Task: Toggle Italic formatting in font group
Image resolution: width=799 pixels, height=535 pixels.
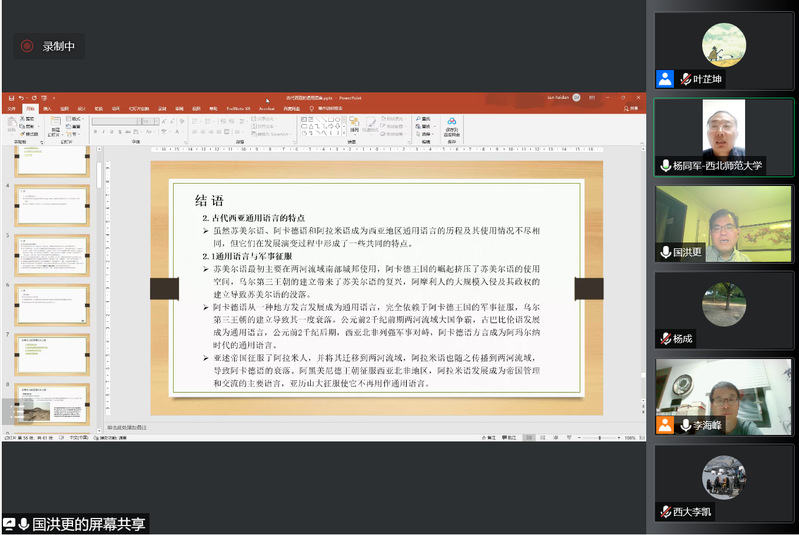Action: coord(104,131)
